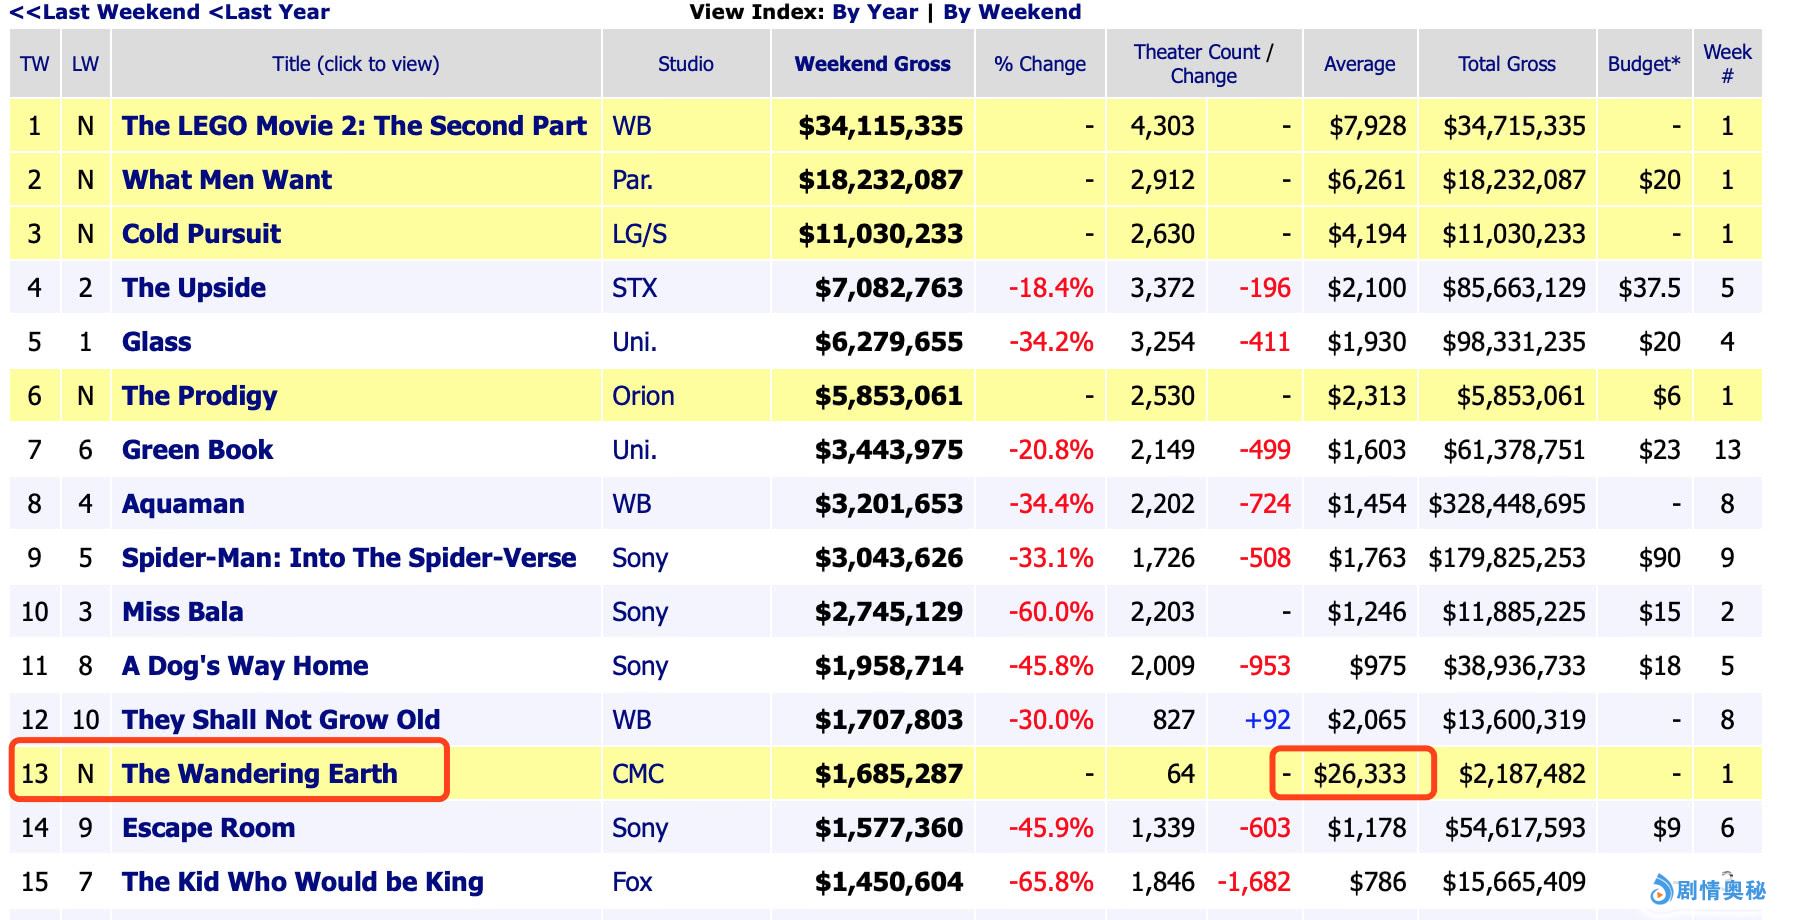Screen dimensions: 1794x920
Task: Select CMC studio link
Action: [x=638, y=774]
